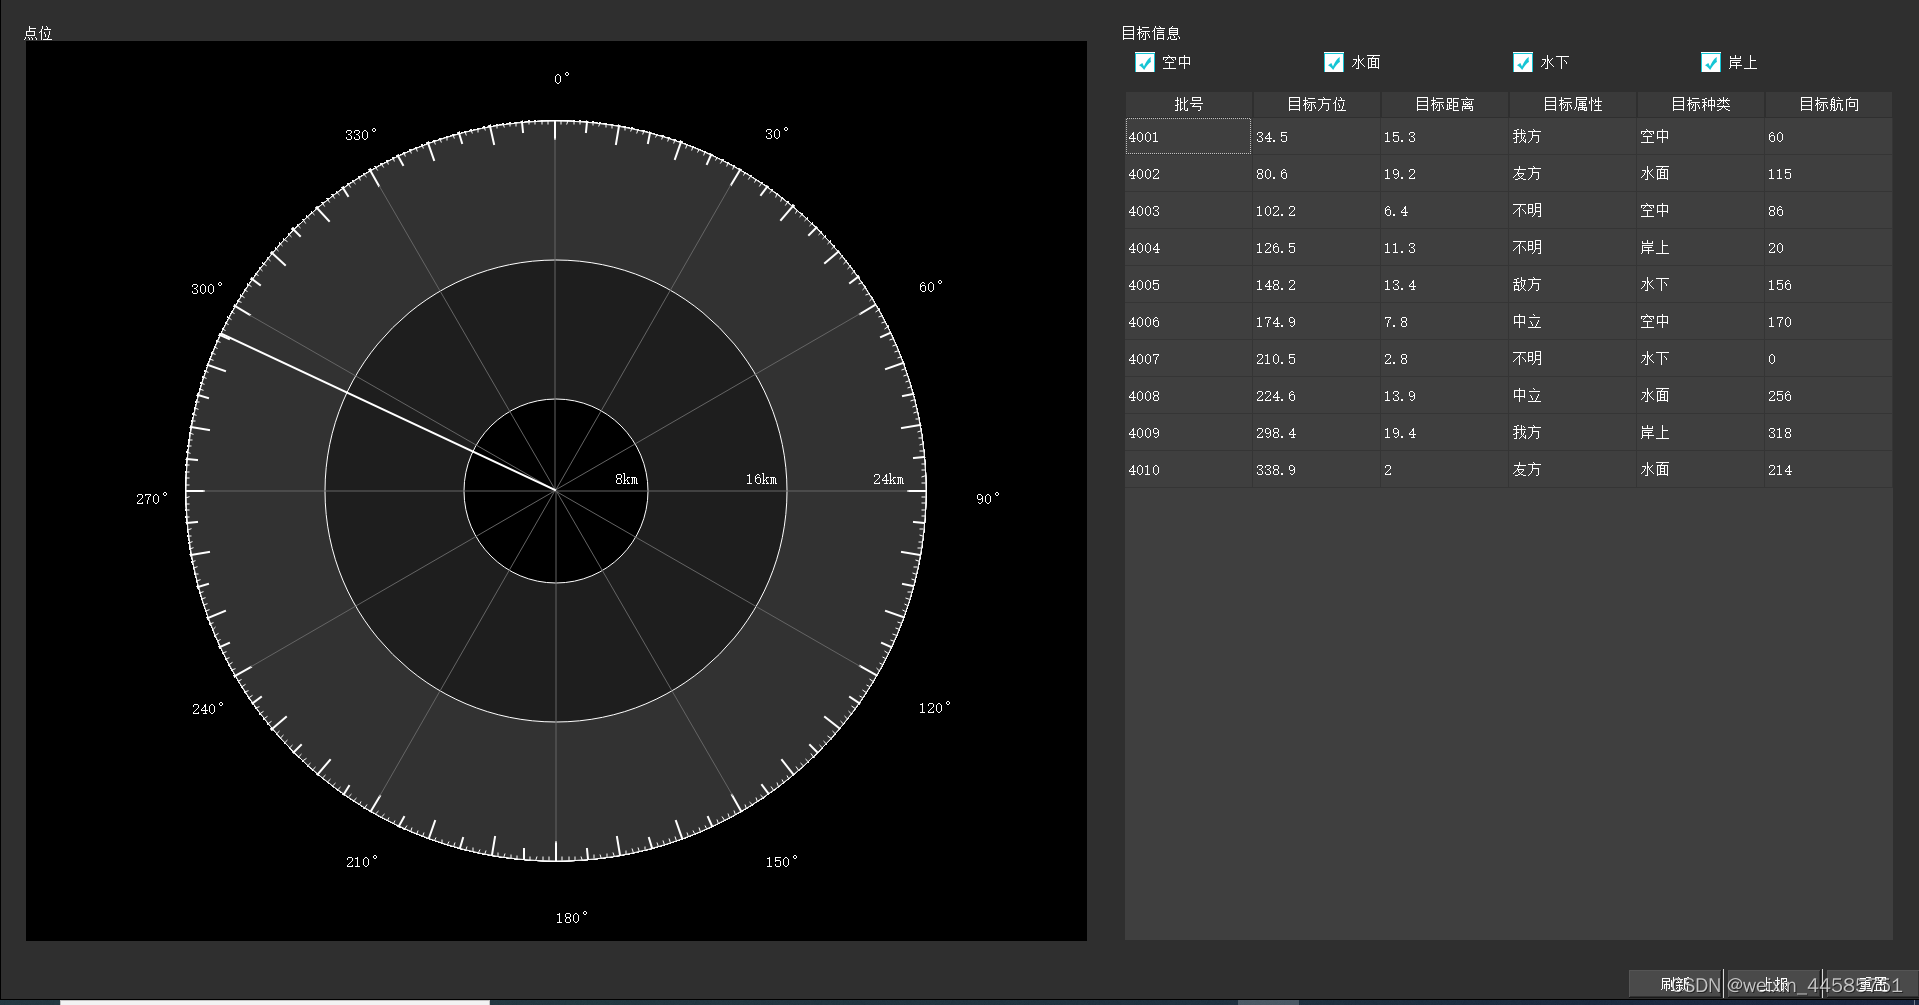Click bearing value 126.5

click(1317, 248)
